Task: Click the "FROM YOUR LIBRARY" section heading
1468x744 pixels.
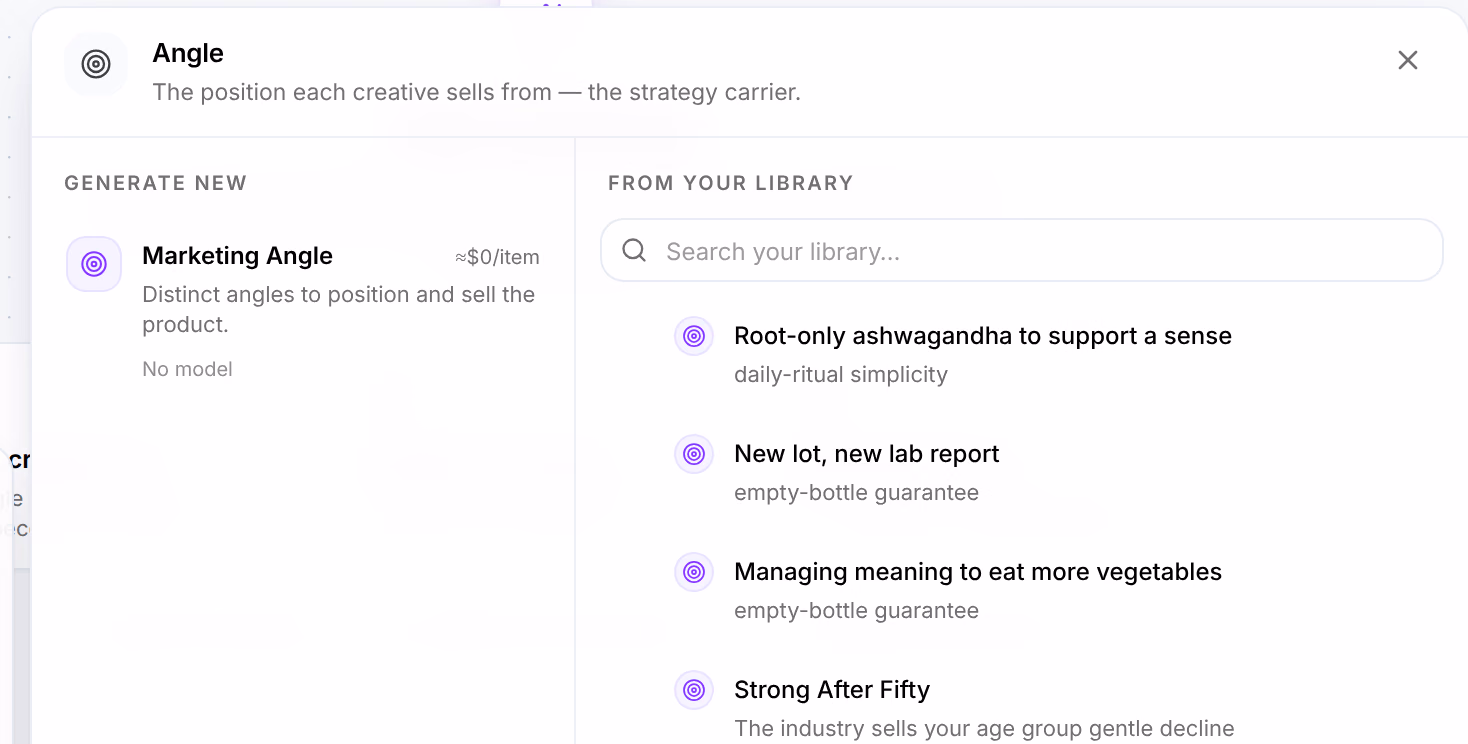Action: coord(731,183)
